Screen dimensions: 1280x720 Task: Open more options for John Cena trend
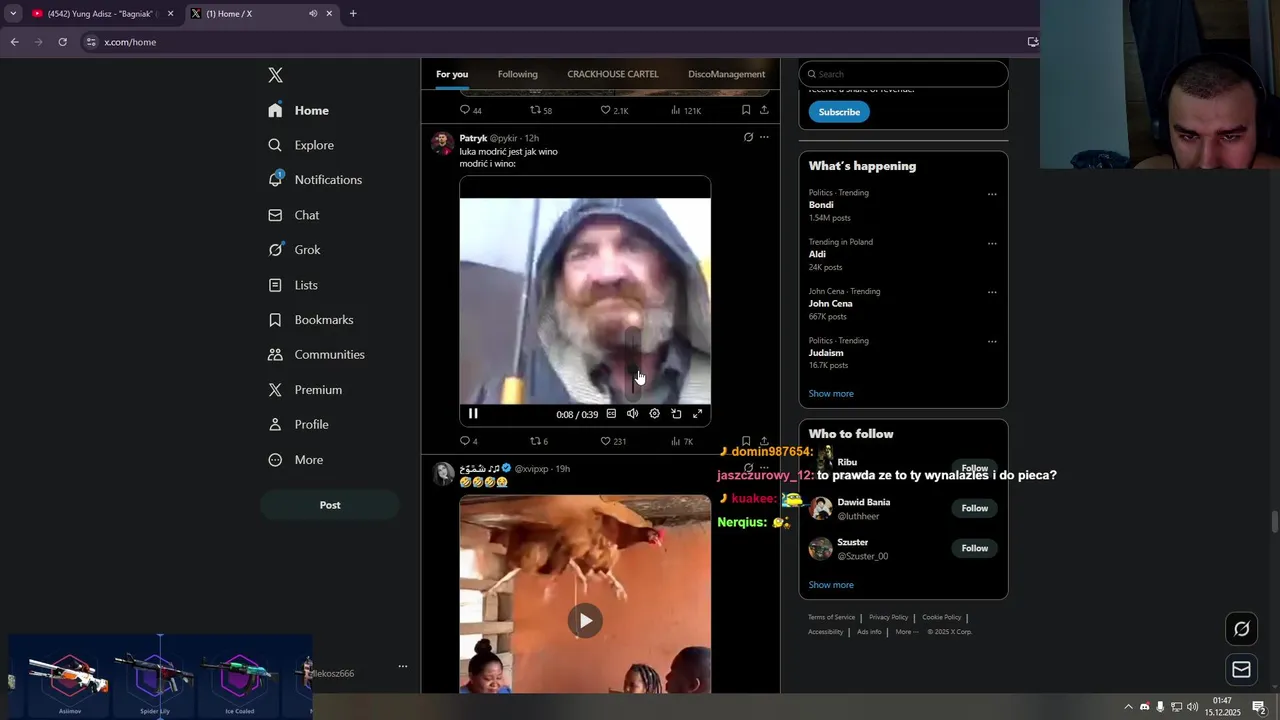pyautogui.click(x=992, y=292)
